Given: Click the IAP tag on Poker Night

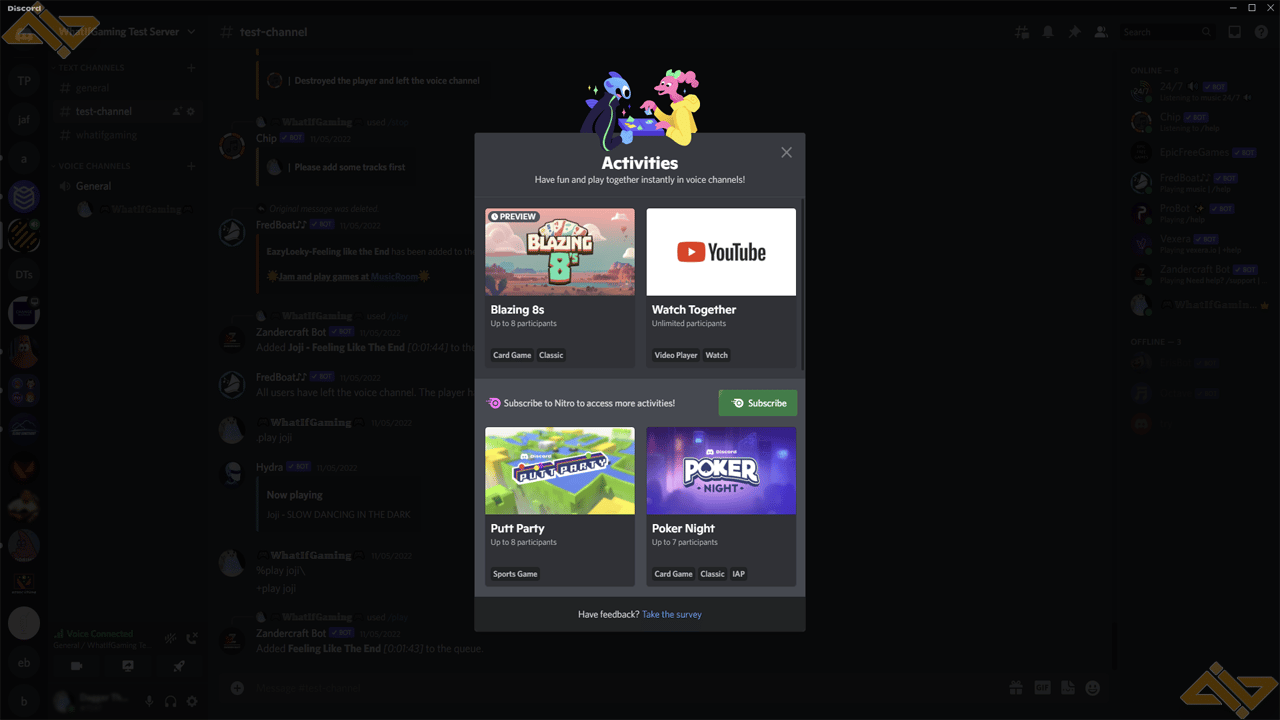Looking at the screenshot, I should pyautogui.click(x=738, y=574).
